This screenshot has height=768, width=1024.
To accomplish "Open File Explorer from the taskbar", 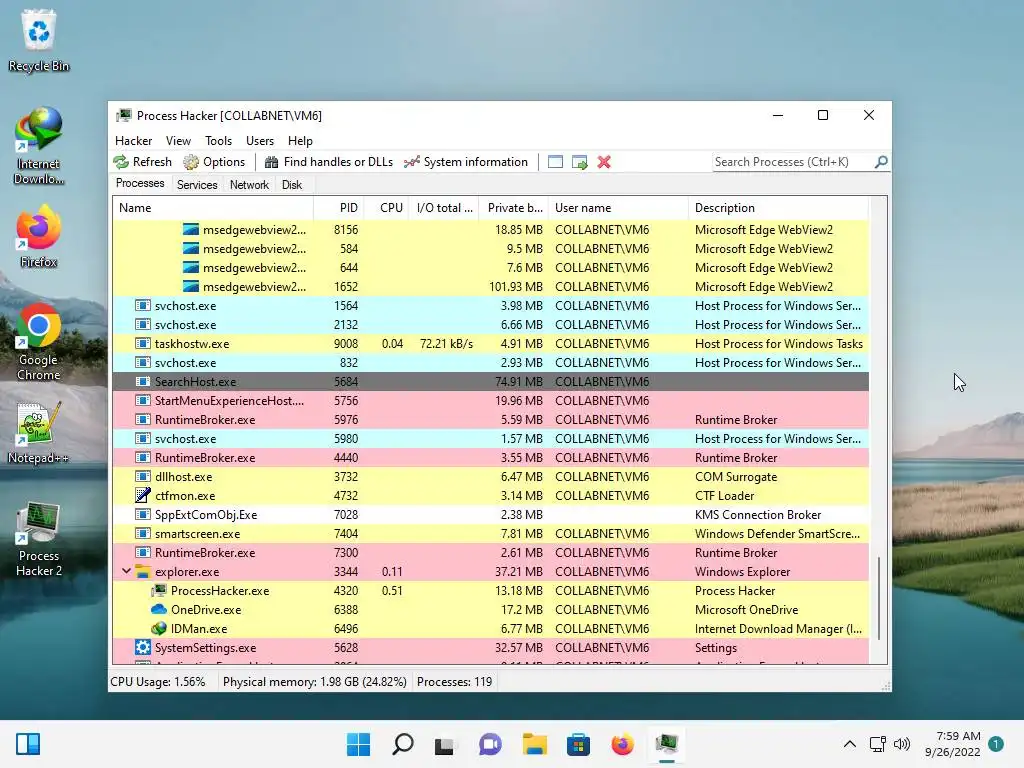I will pyautogui.click(x=534, y=744).
